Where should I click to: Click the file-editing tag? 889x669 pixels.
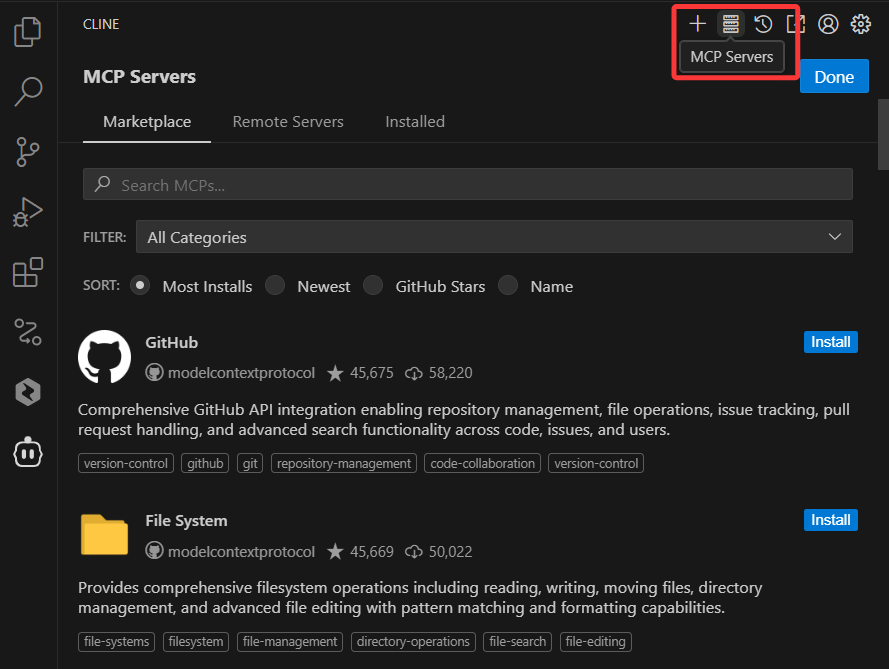tap(595, 642)
